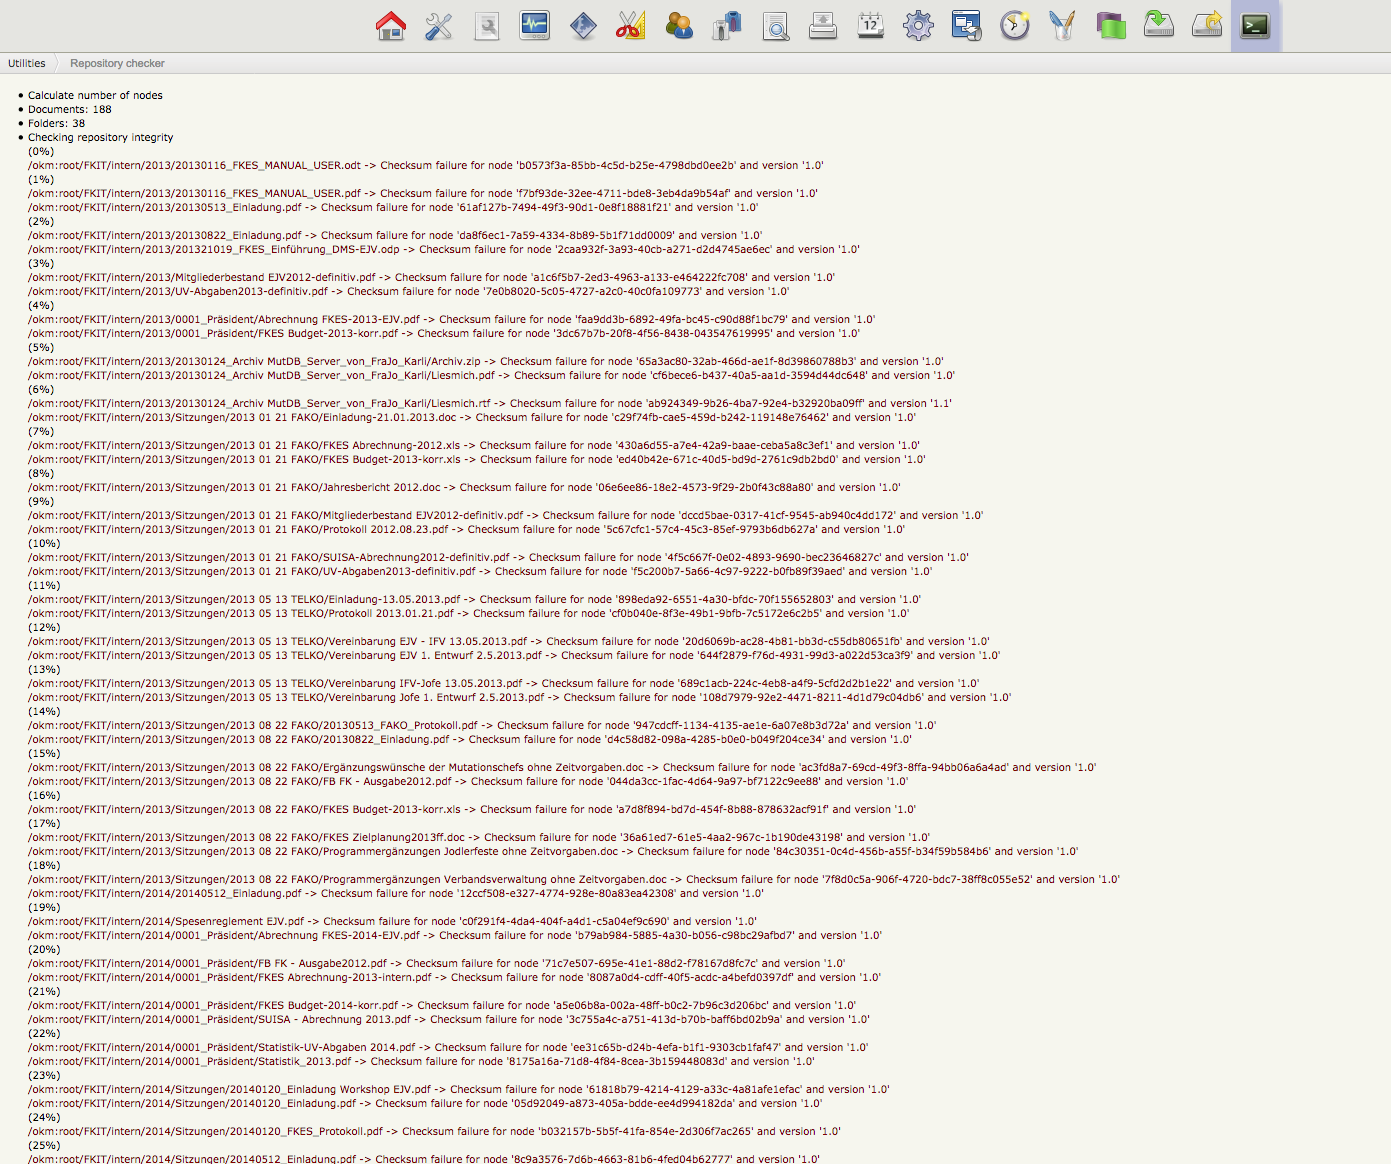
Task: Select the pencil and brush cup icon
Action: (x=1062, y=26)
